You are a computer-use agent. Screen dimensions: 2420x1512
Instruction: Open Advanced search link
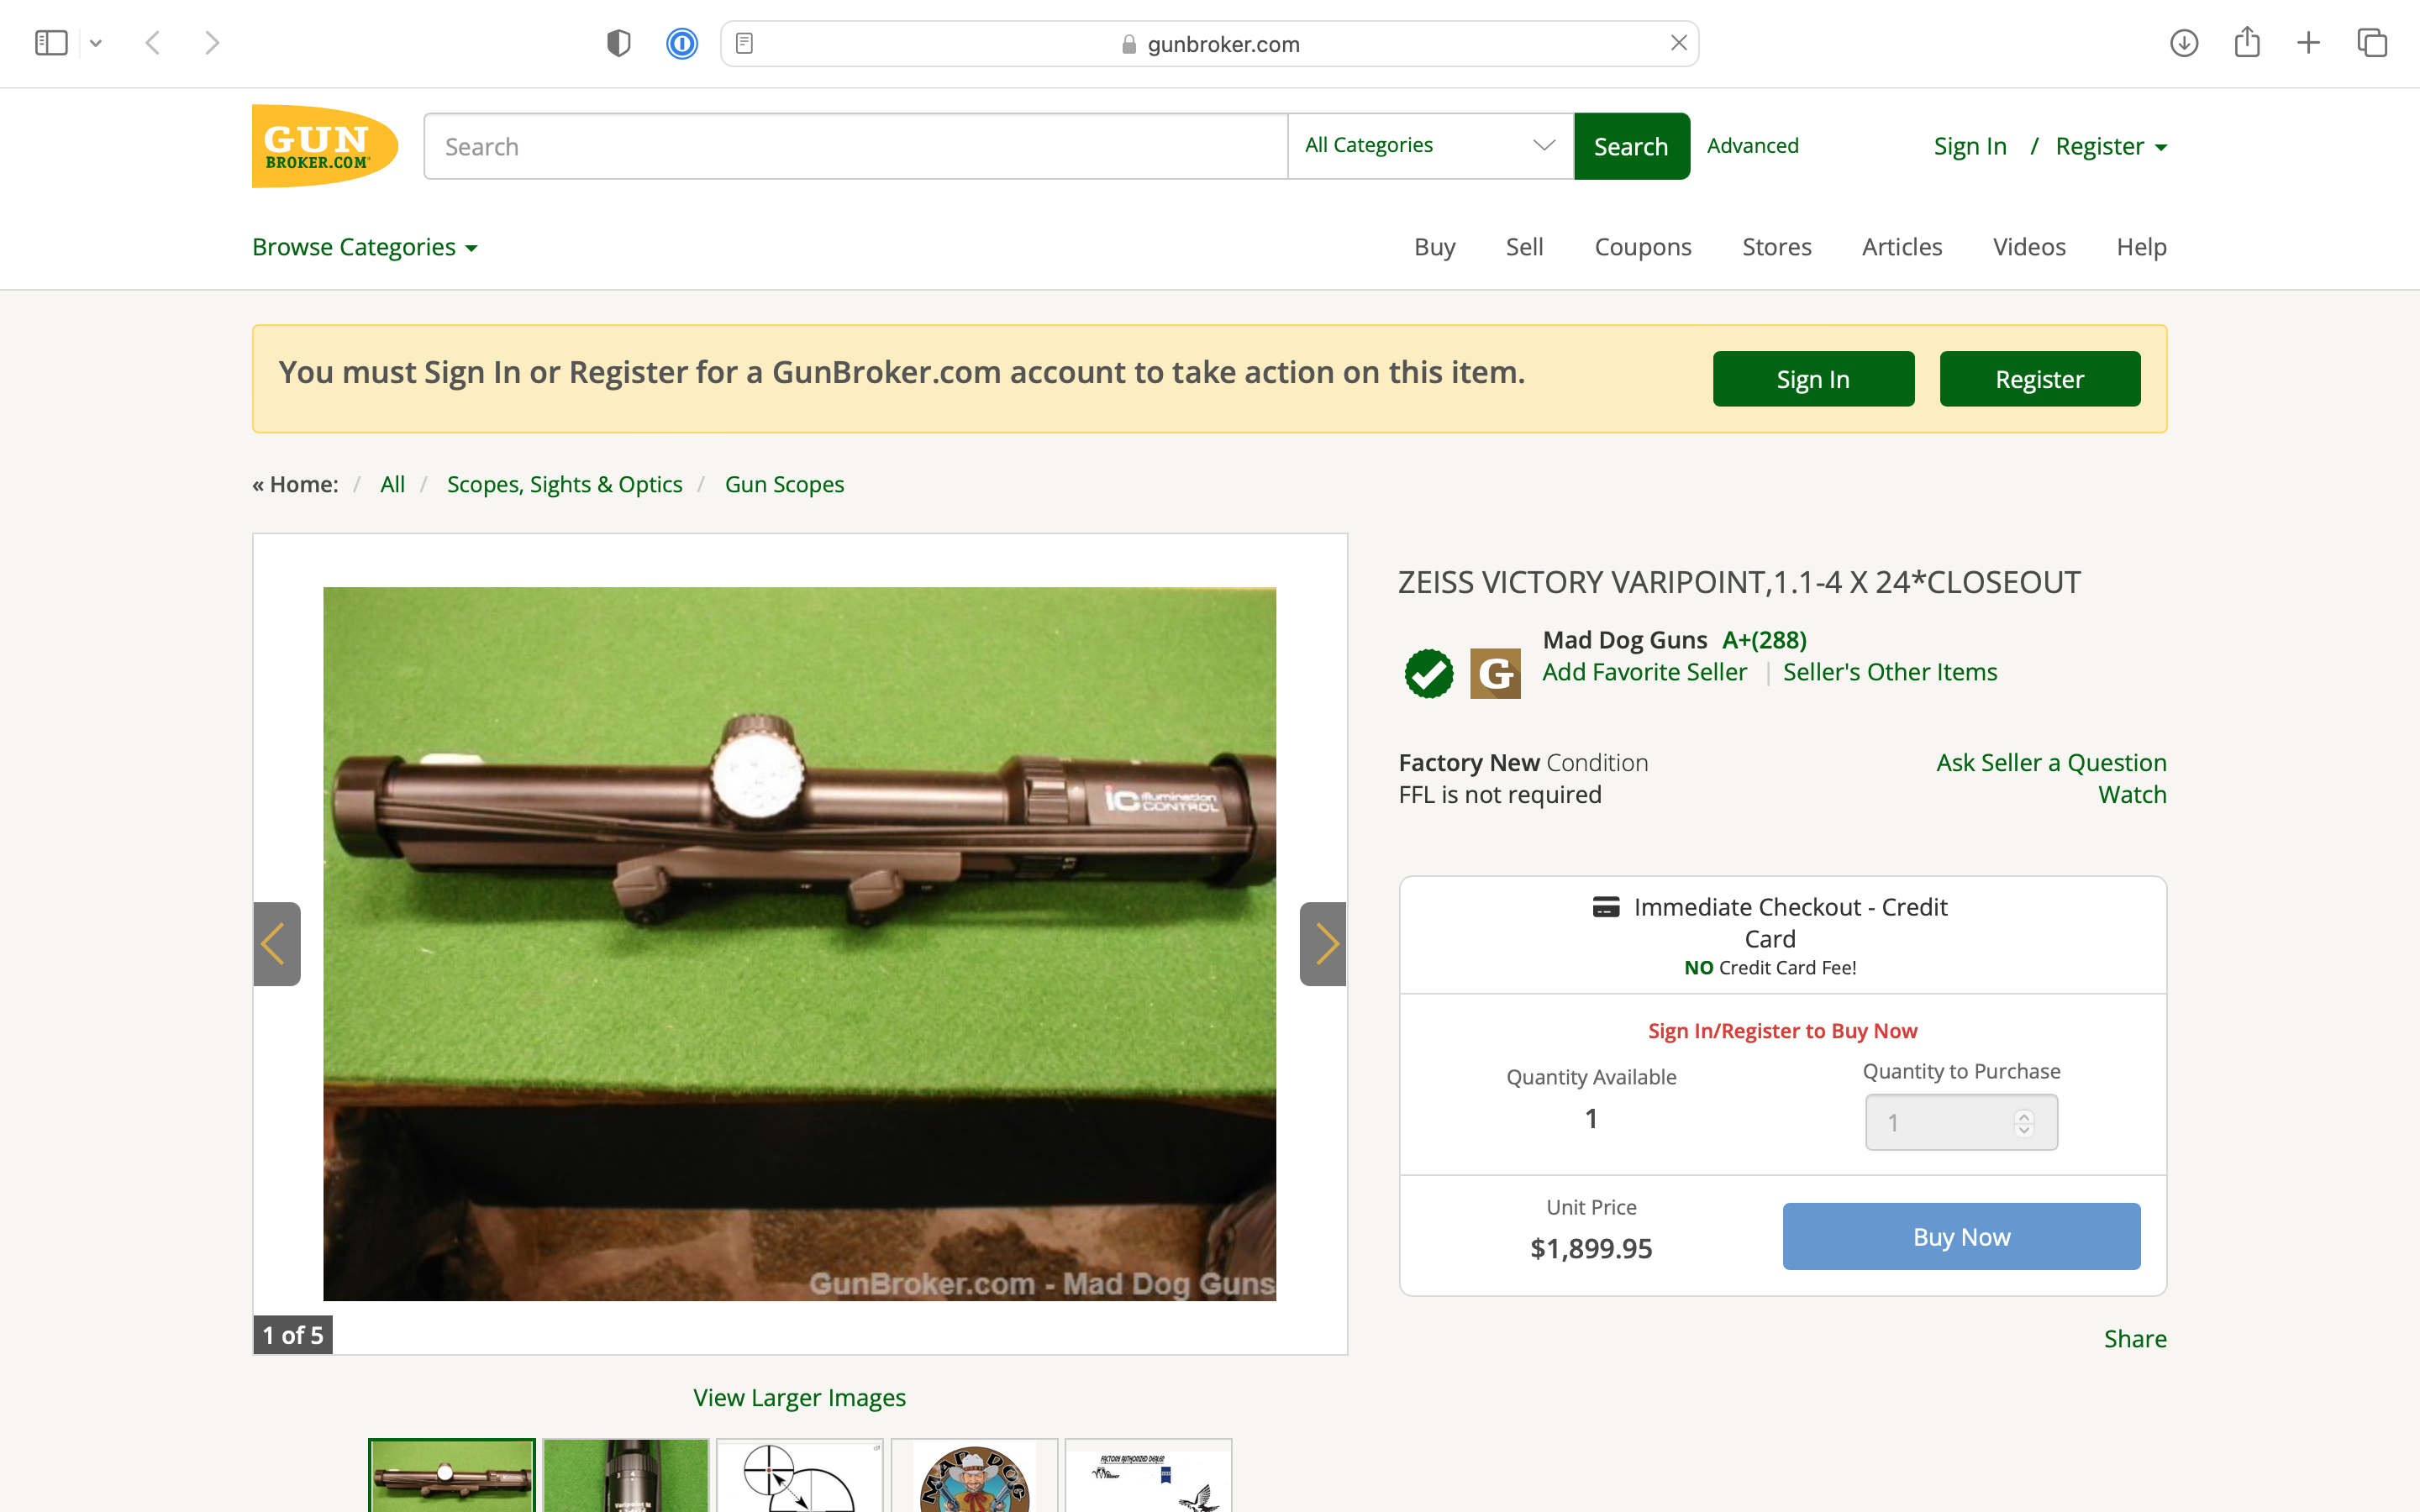click(1753, 145)
